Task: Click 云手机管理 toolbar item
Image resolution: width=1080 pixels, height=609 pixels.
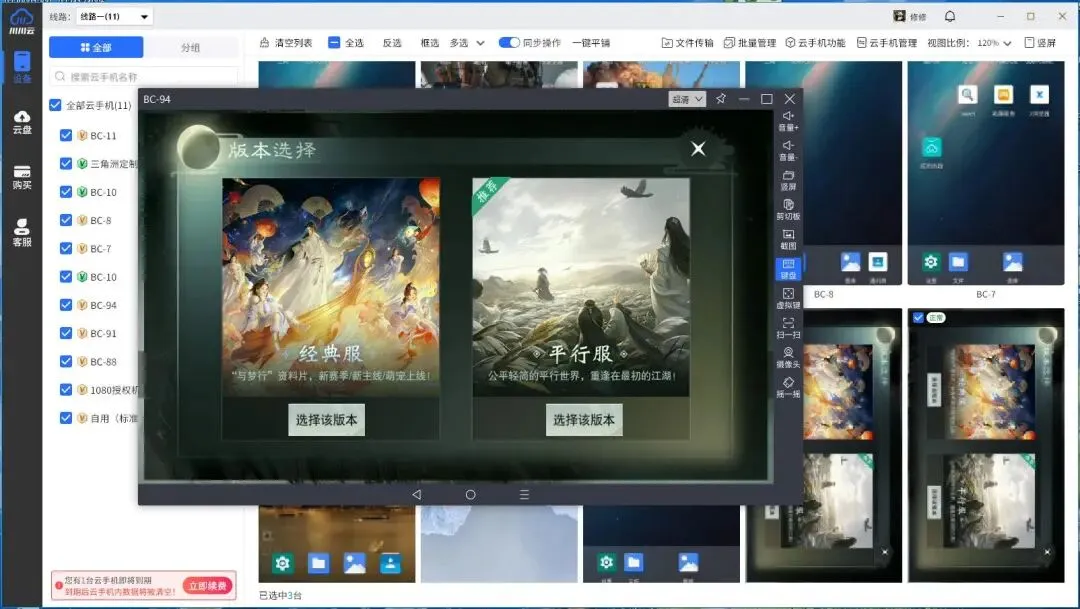Action: (x=886, y=43)
